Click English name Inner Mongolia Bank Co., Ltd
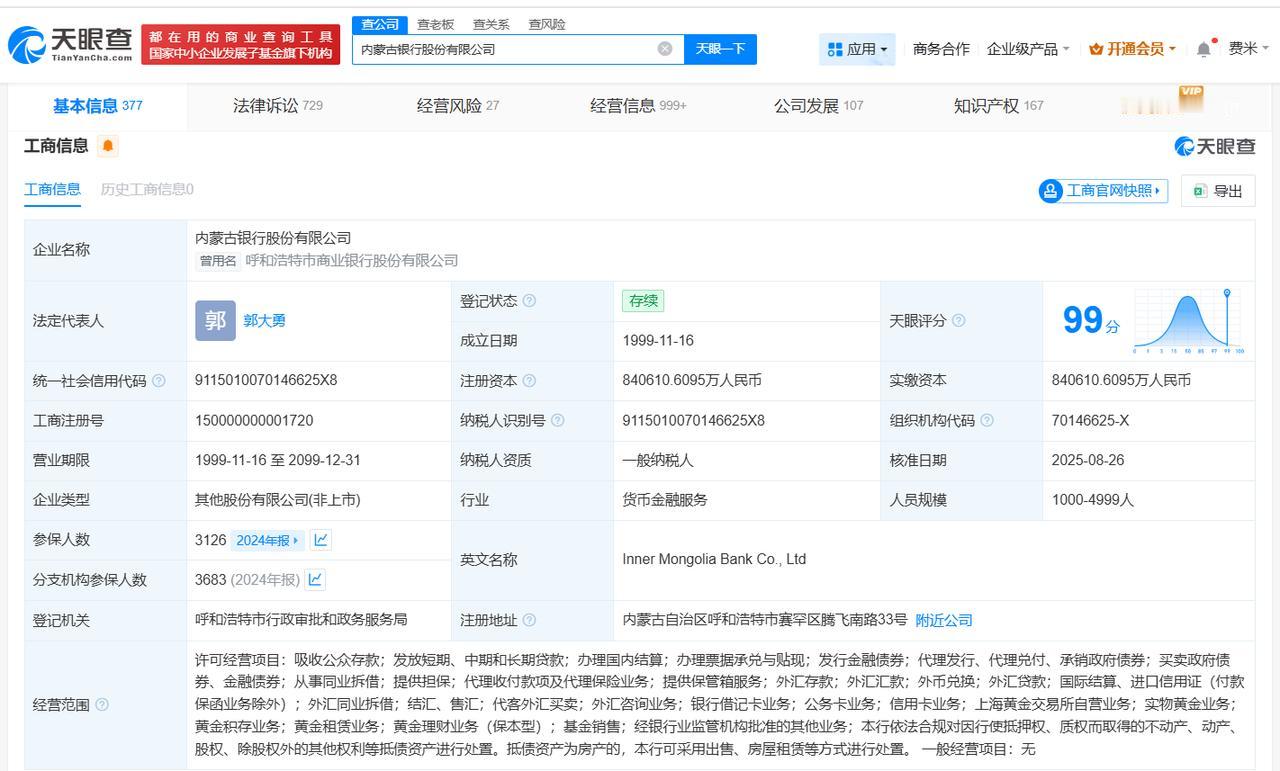Screen dimensions: 1280x771 [x=714, y=559]
